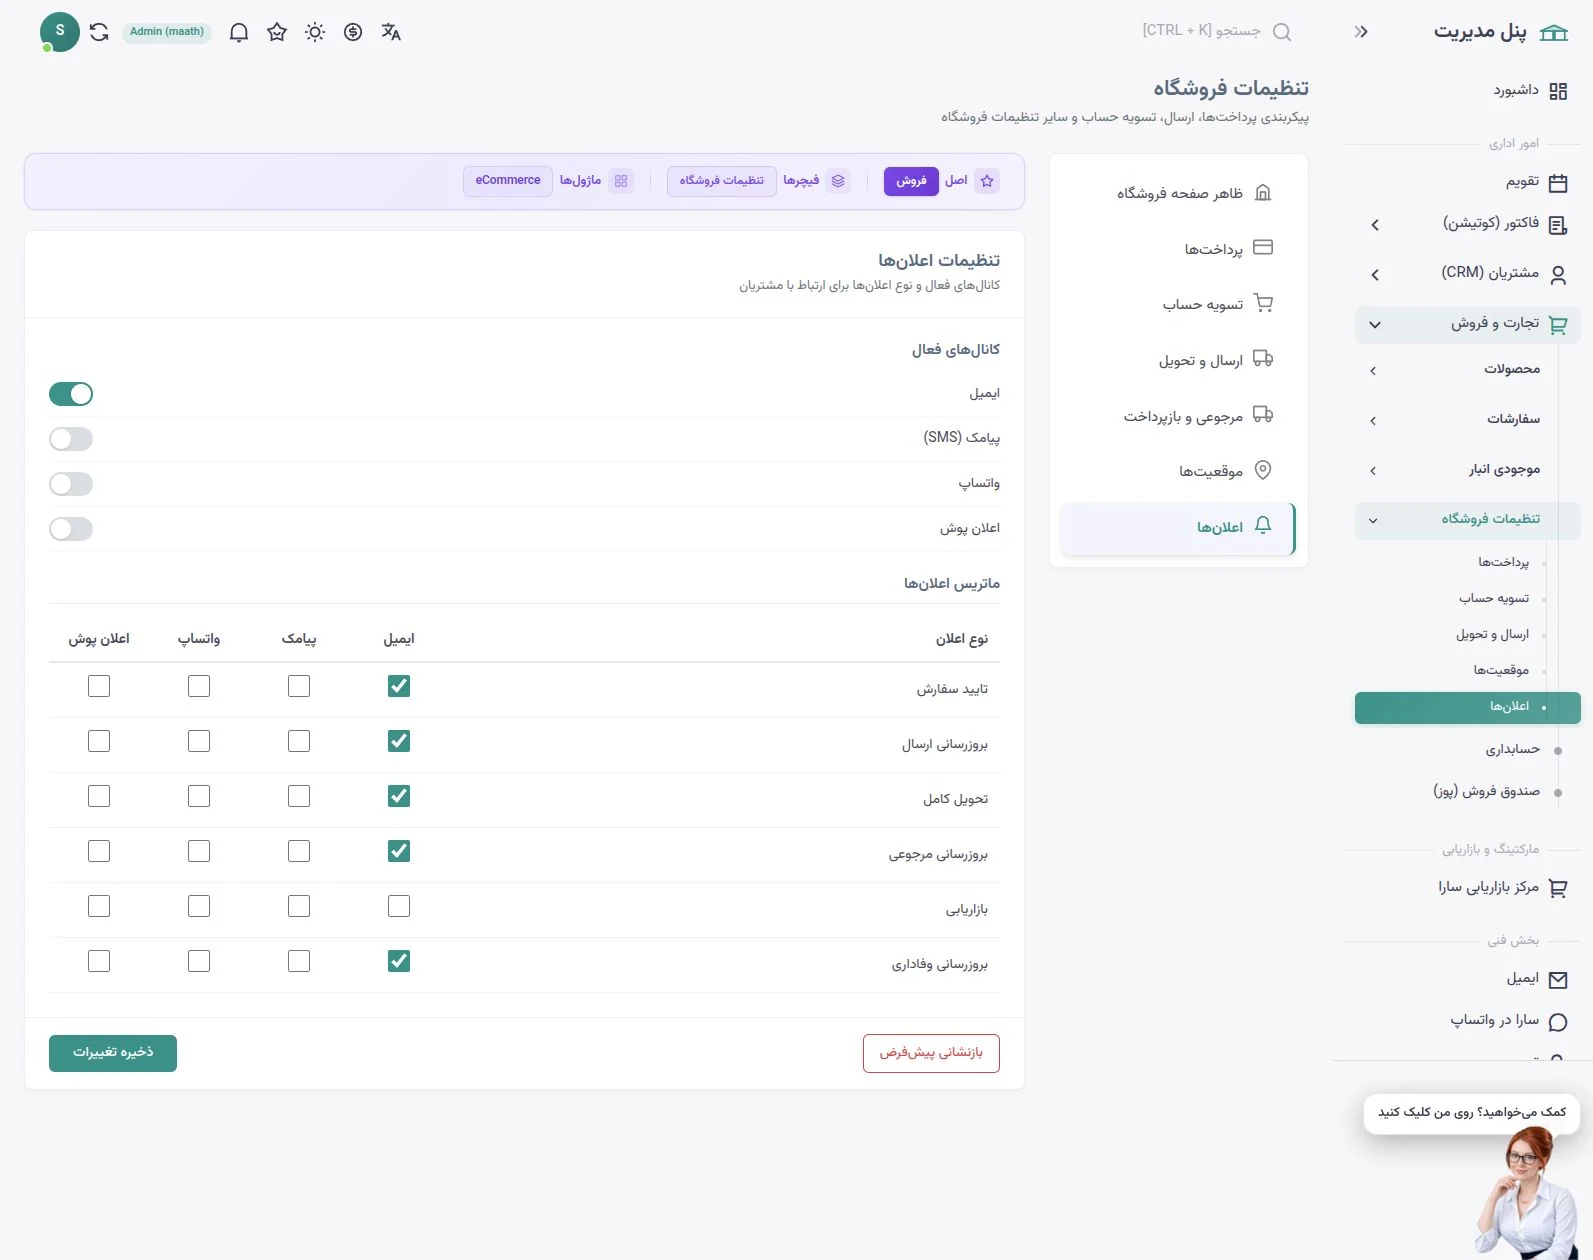Click بازنشانی پیش‌فرض reset button
Image resolution: width=1593 pixels, height=1260 pixels.
pyautogui.click(x=931, y=1053)
